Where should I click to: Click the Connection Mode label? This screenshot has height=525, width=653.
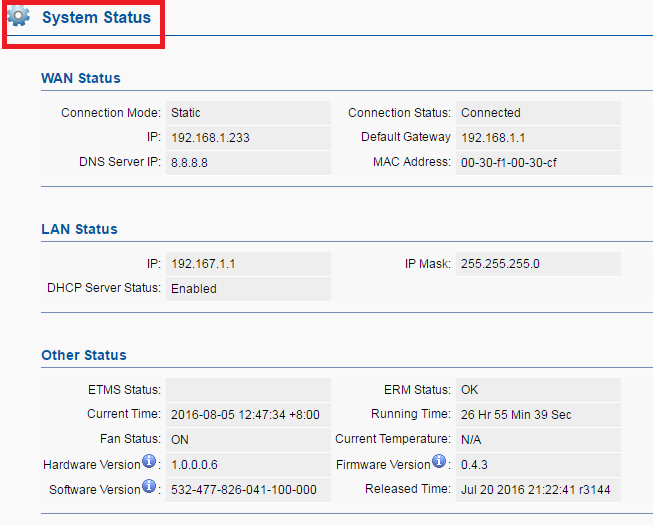(111, 113)
